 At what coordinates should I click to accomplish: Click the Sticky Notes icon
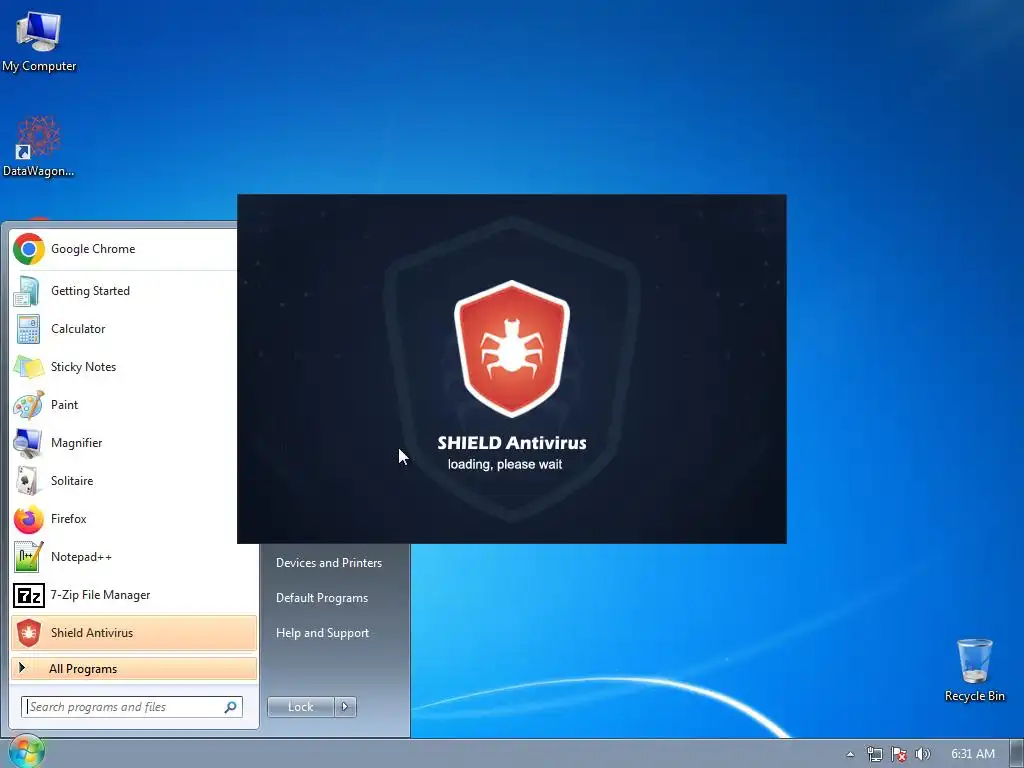tap(29, 367)
